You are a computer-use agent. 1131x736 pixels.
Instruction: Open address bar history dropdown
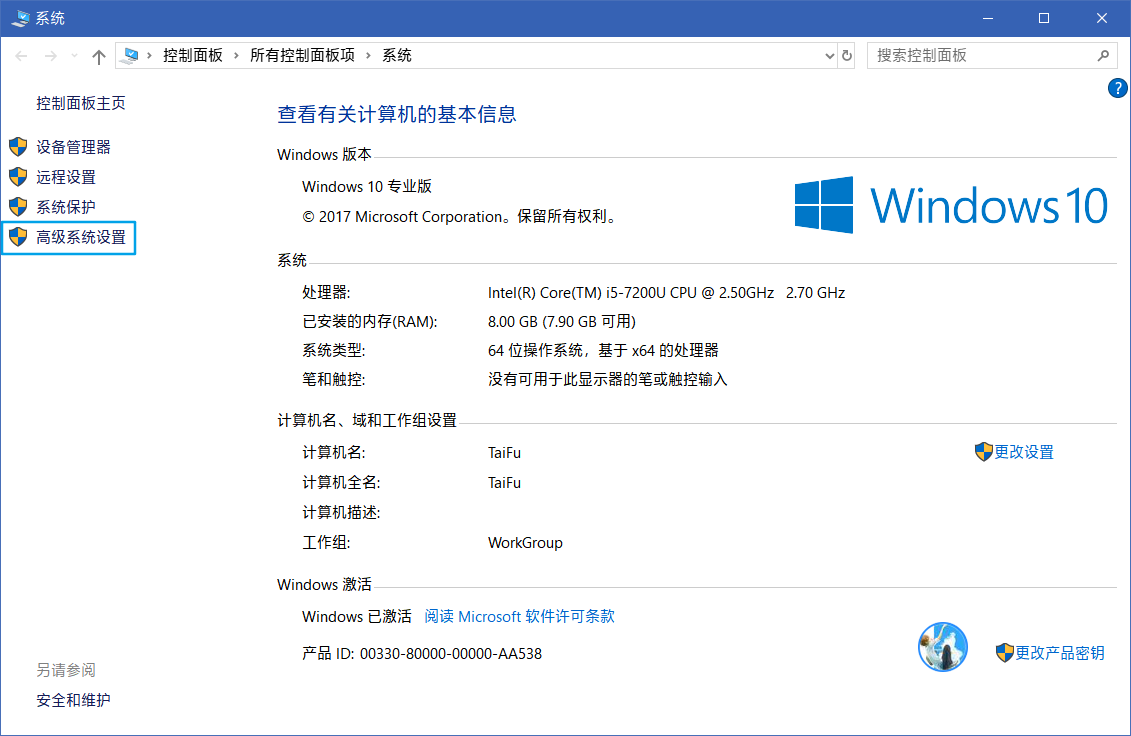click(829, 56)
